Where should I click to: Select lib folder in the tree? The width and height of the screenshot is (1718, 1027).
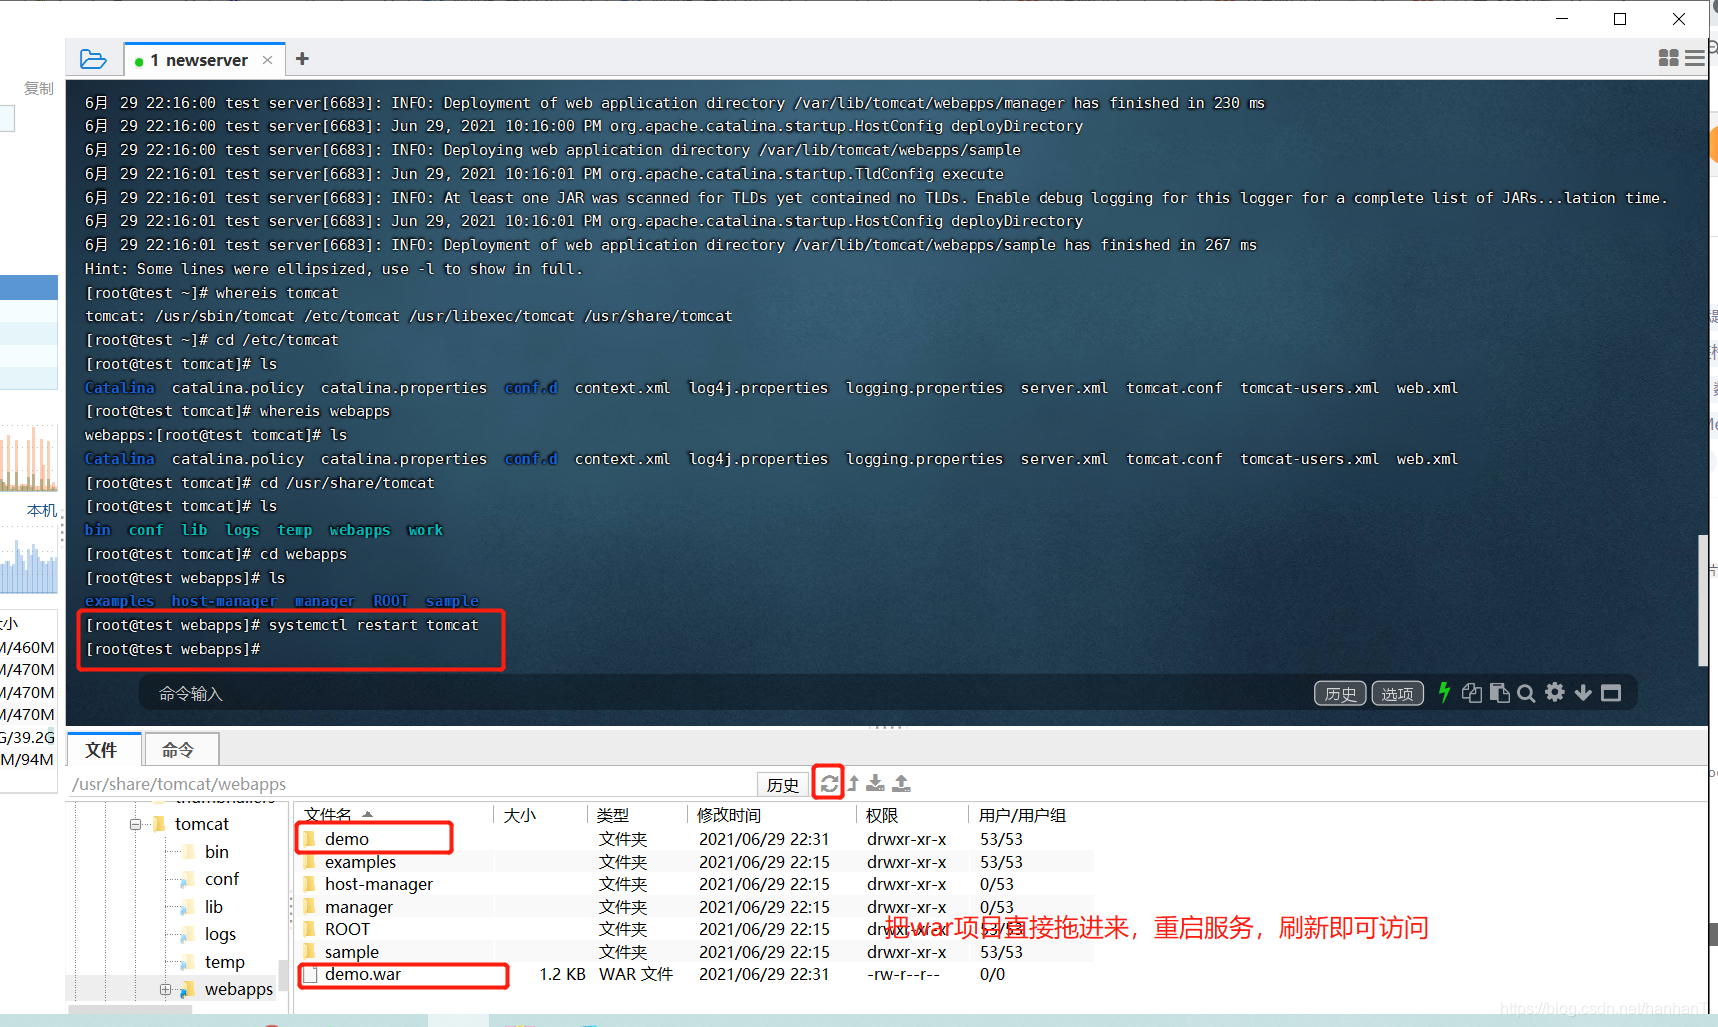(x=214, y=907)
